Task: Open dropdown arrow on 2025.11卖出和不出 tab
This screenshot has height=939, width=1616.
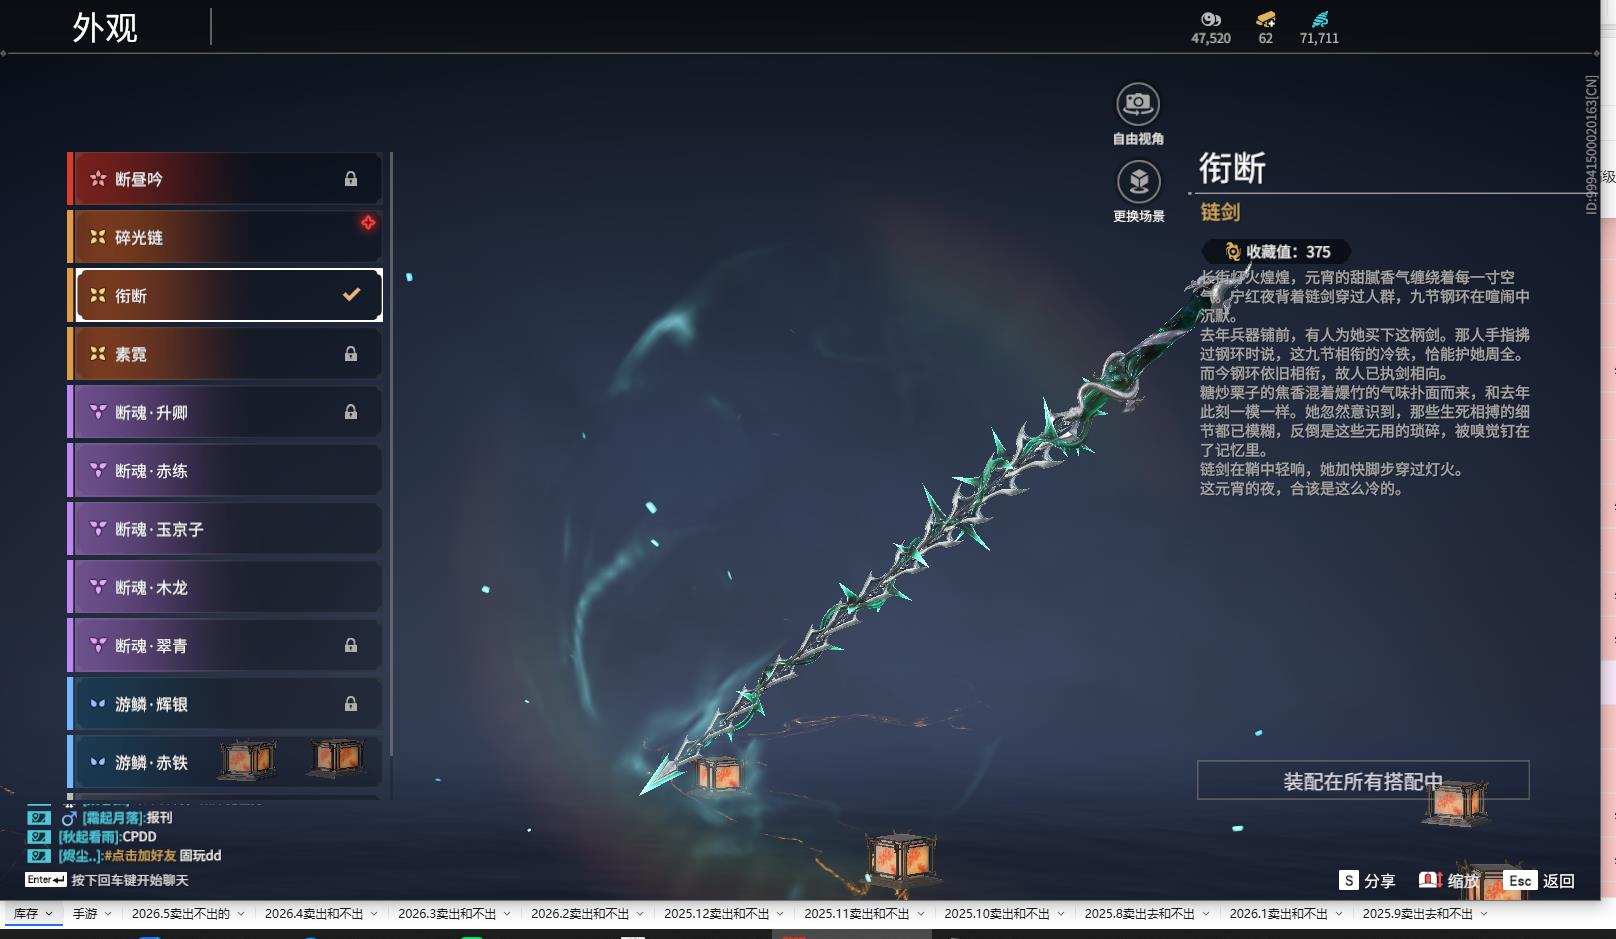Action: point(921,914)
